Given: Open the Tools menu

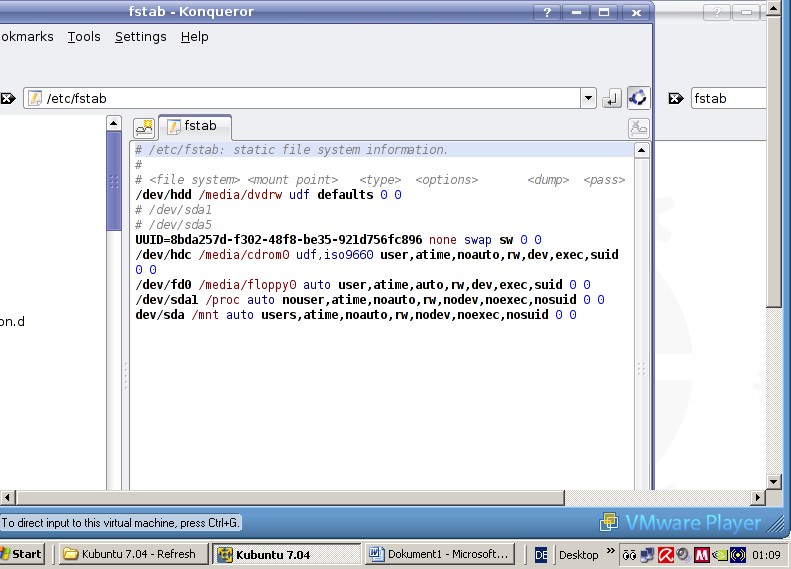Looking at the screenshot, I should click(x=84, y=37).
